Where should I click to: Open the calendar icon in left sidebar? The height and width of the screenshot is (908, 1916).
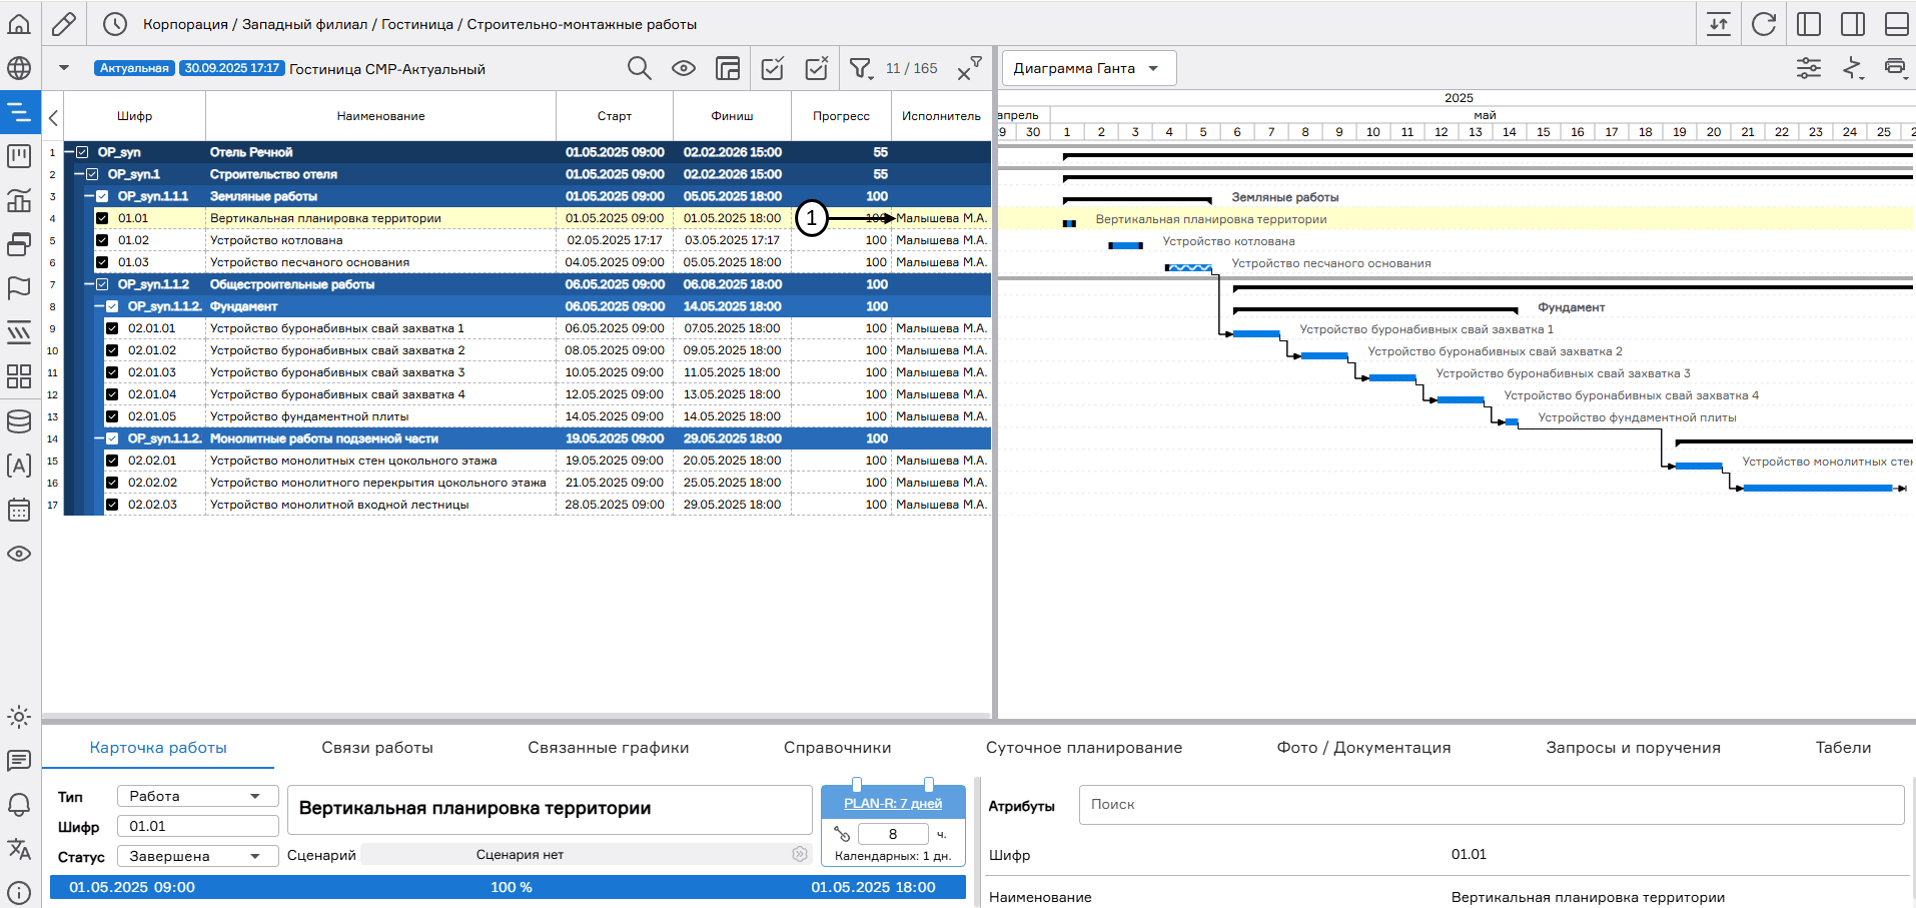tap(19, 509)
